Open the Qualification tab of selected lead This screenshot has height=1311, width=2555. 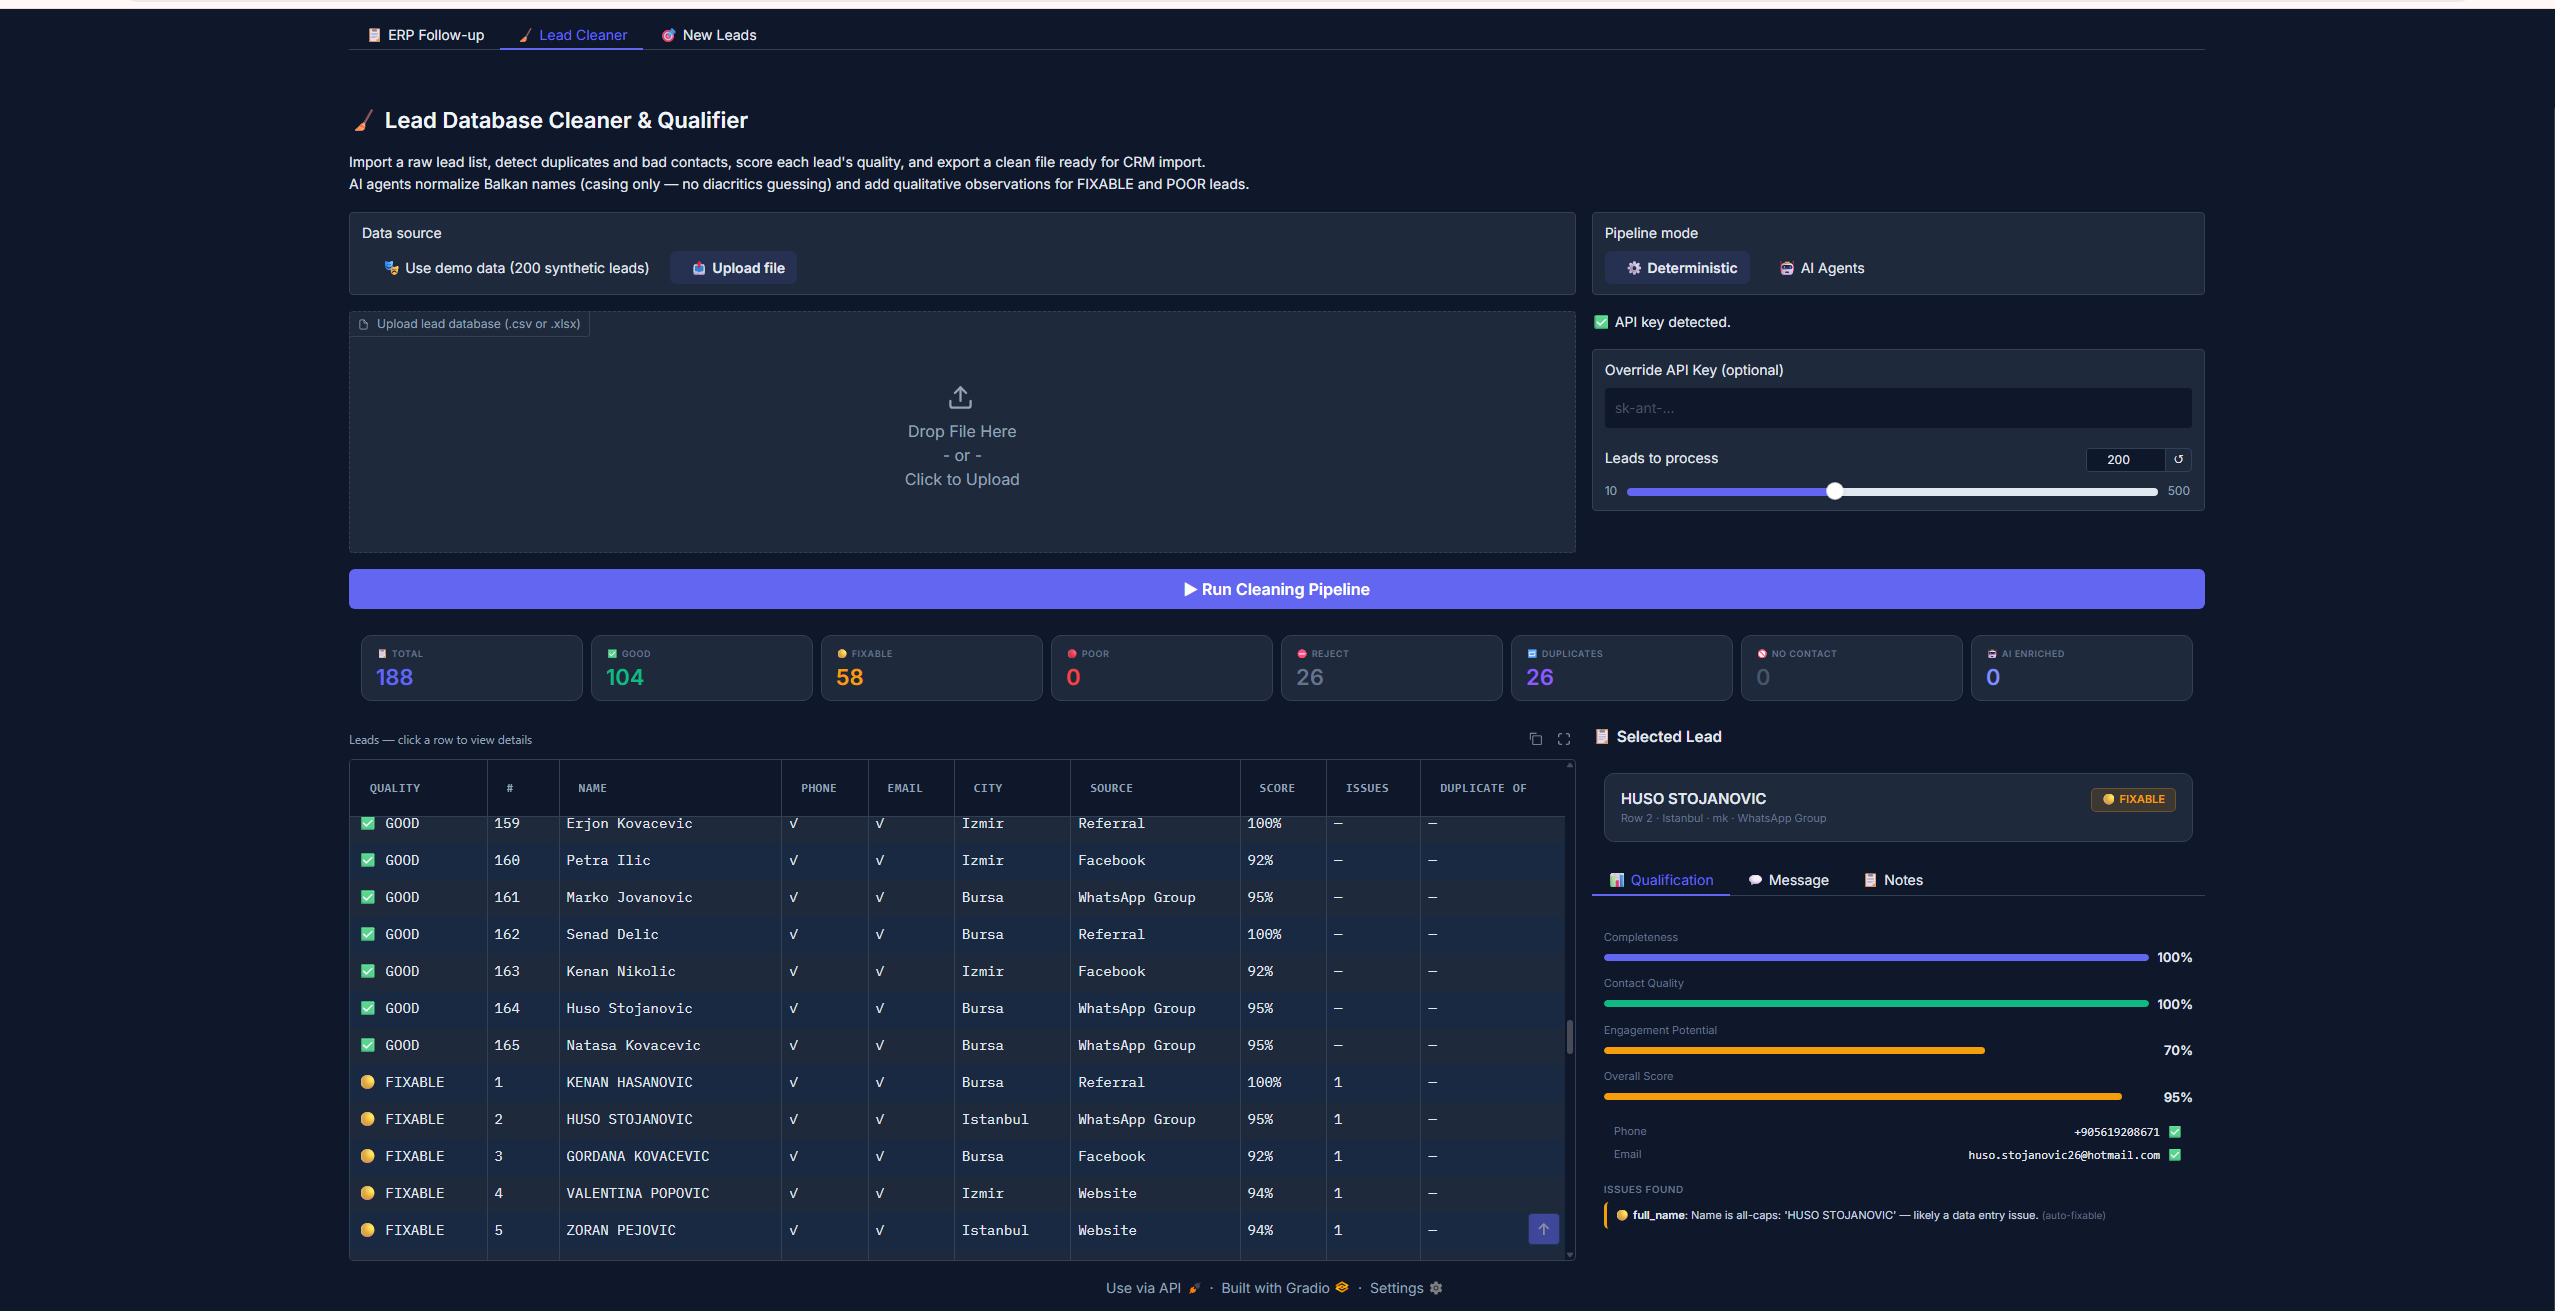[x=1661, y=880]
